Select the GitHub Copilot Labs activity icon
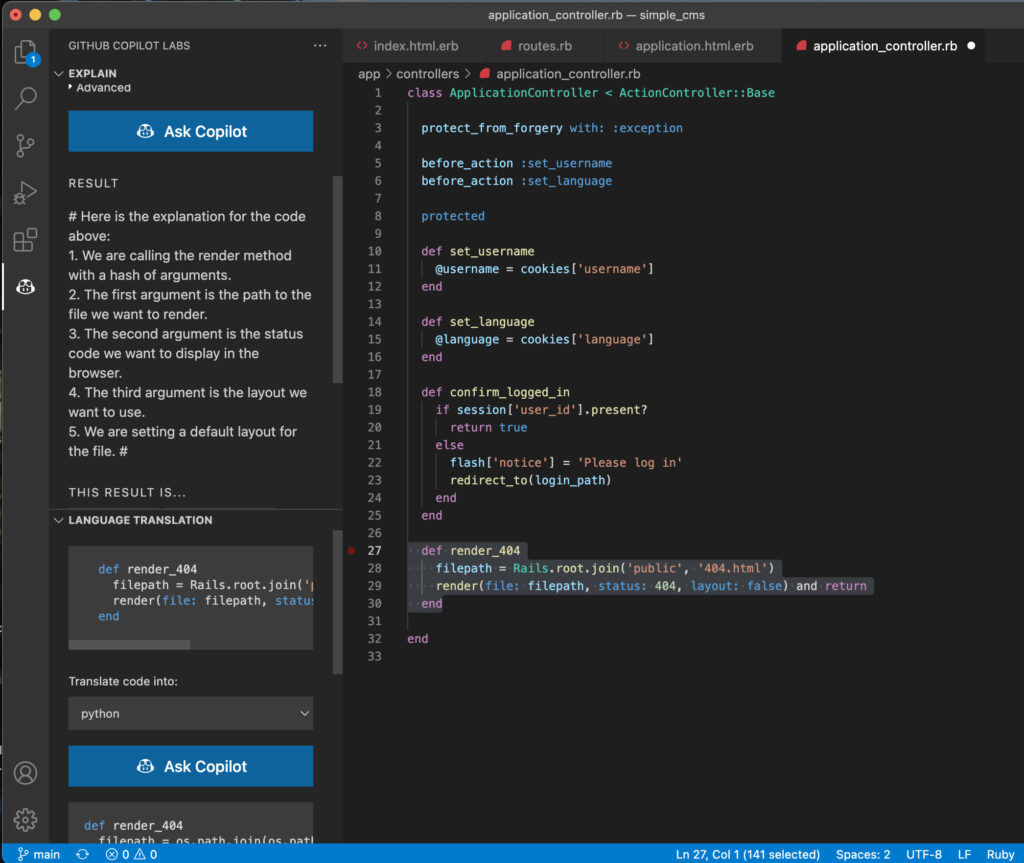 click(25, 287)
